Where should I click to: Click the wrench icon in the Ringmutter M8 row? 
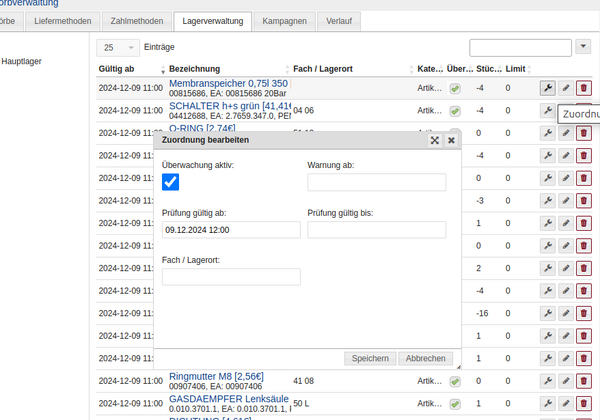pyautogui.click(x=547, y=381)
